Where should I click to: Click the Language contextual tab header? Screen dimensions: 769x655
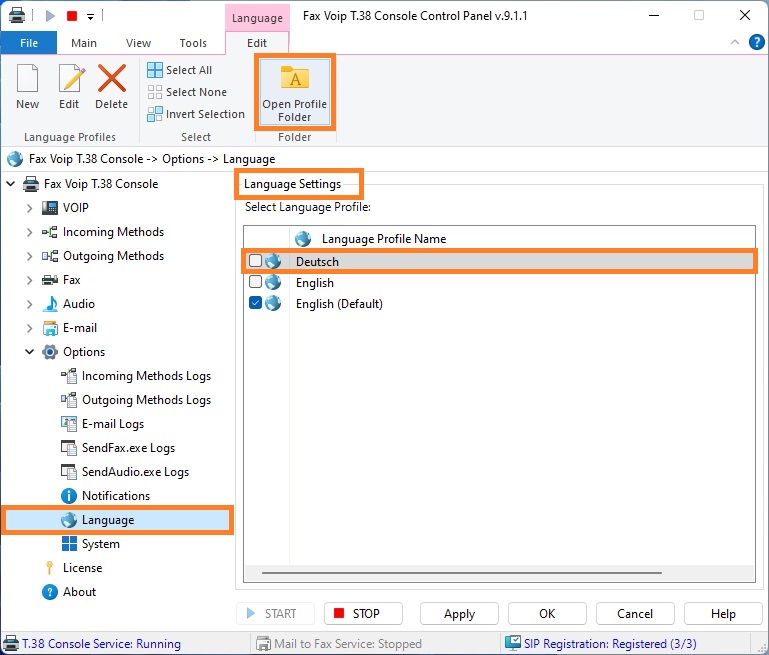pyautogui.click(x=257, y=18)
